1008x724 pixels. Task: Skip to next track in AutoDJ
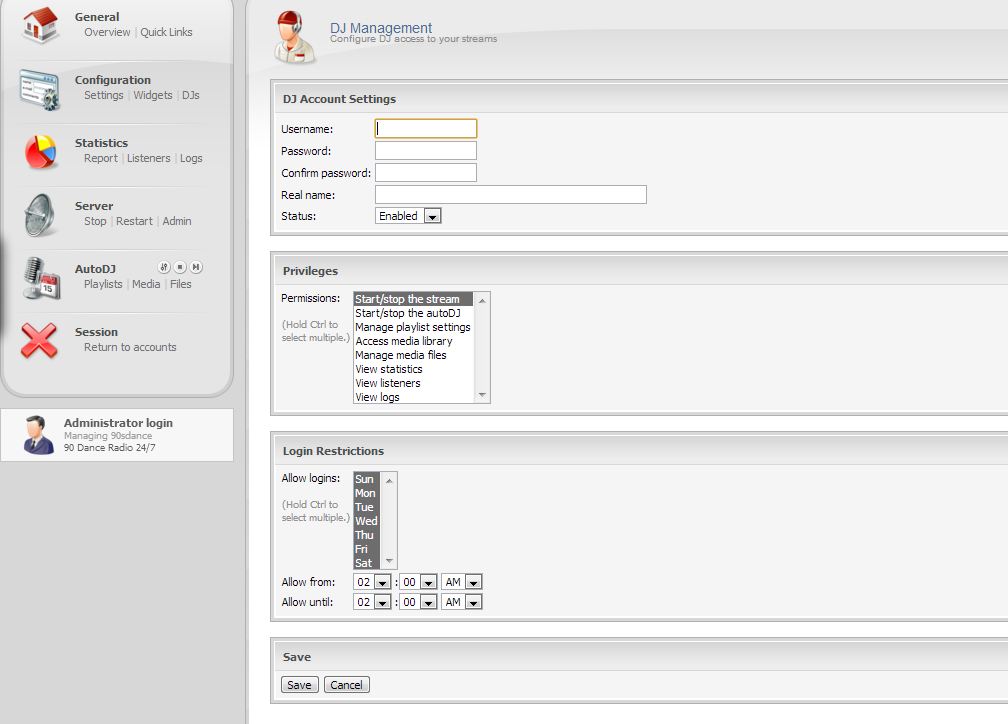click(196, 267)
